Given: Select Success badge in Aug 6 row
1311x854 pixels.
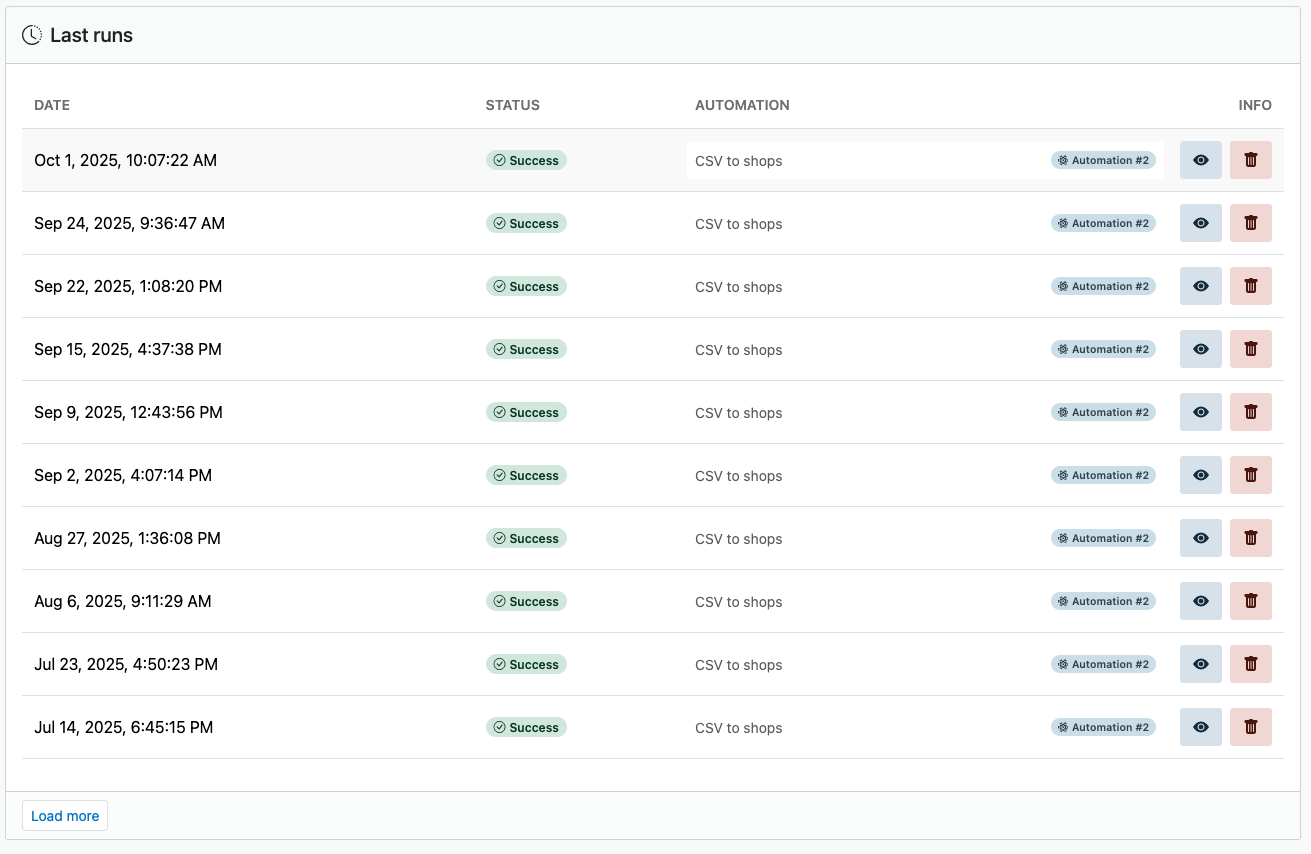Looking at the screenshot, I should point(526,601).
